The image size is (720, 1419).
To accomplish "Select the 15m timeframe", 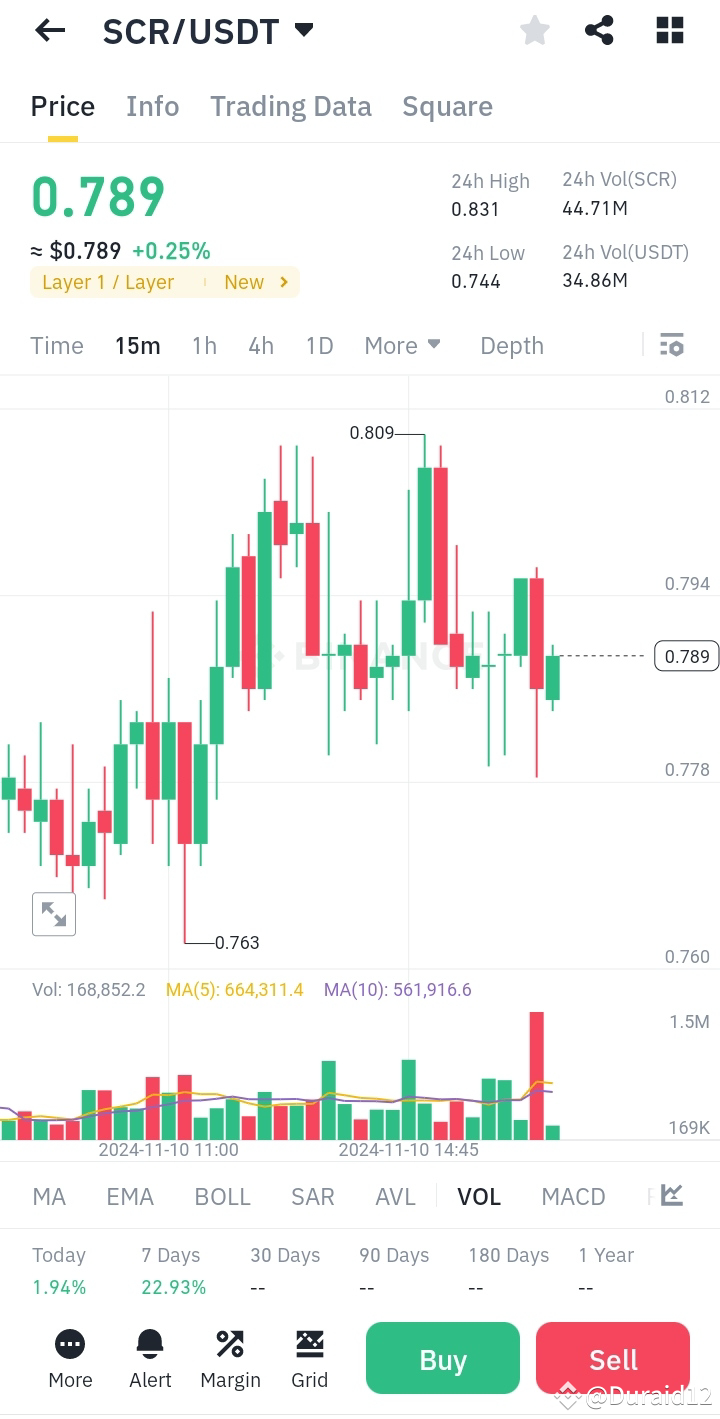I will (138, 345).
